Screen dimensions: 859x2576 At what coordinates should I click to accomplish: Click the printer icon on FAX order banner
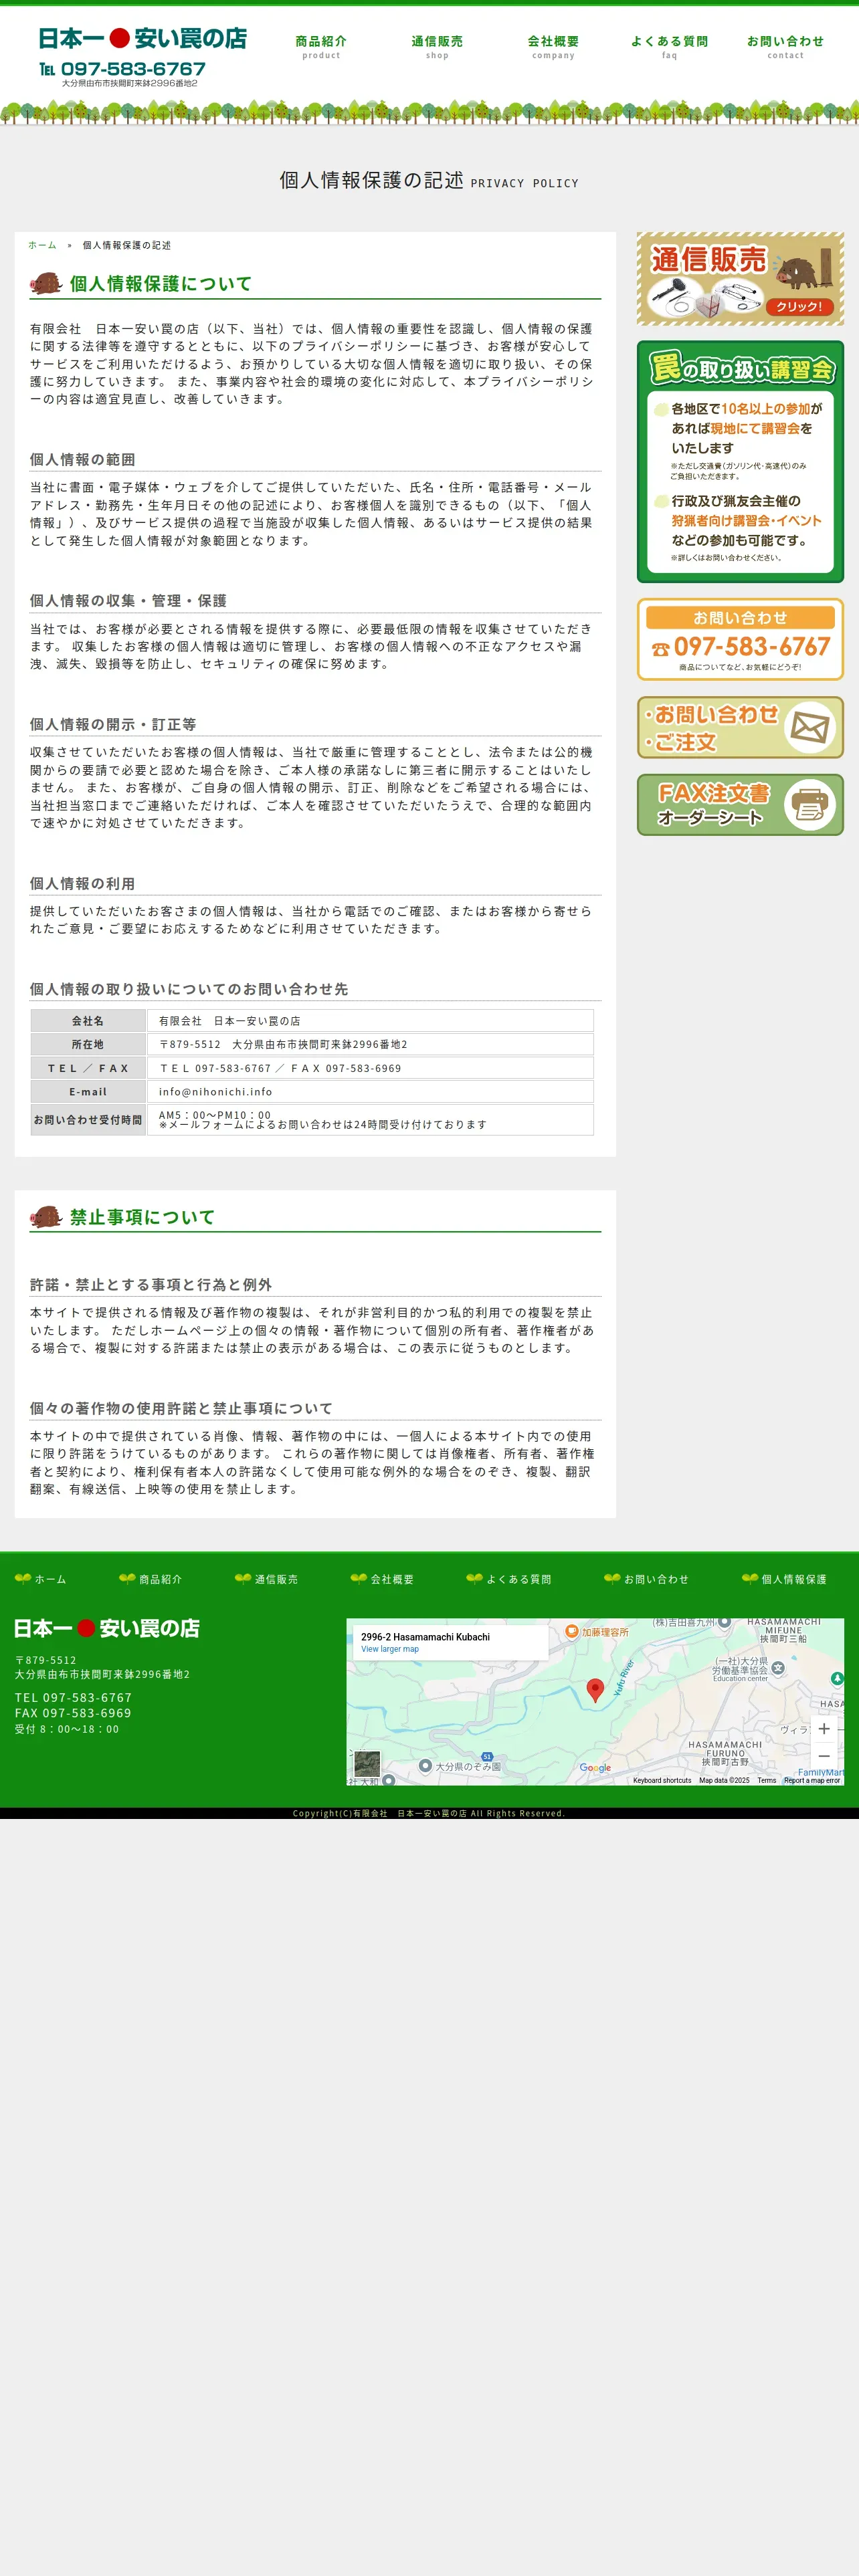(x=809, y=805)
